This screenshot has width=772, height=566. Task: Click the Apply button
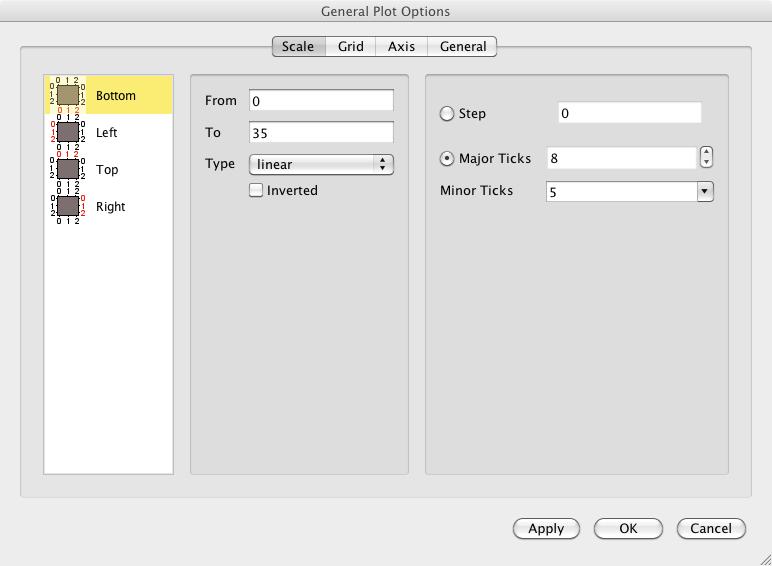[x=546, y=528]
